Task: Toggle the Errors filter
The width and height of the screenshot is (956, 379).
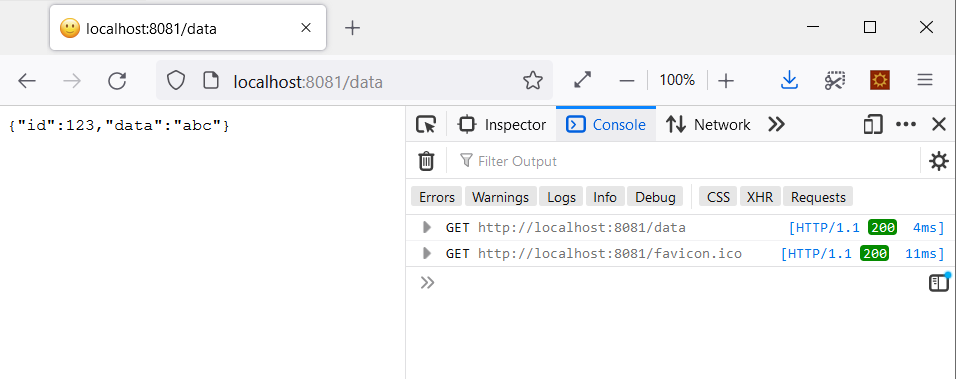Action: click(x=437, y=197)
